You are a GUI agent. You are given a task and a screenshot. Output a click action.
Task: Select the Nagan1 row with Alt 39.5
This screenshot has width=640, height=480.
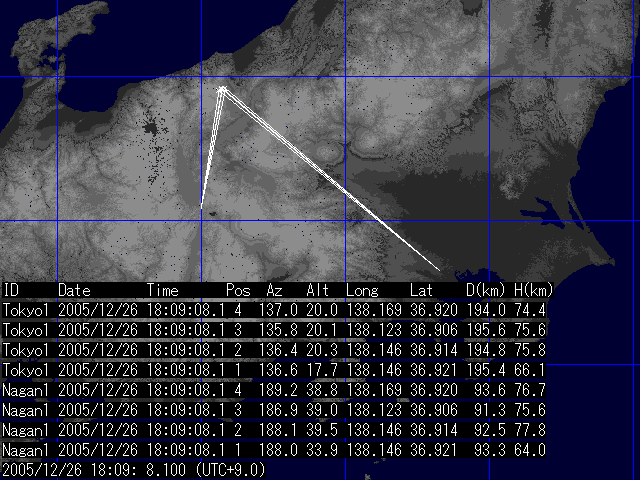point(274,430)
